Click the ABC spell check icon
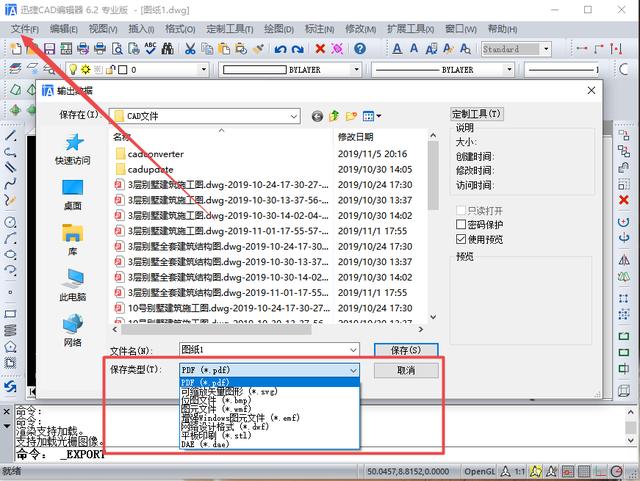640x481 pixels. click(150, 49)
